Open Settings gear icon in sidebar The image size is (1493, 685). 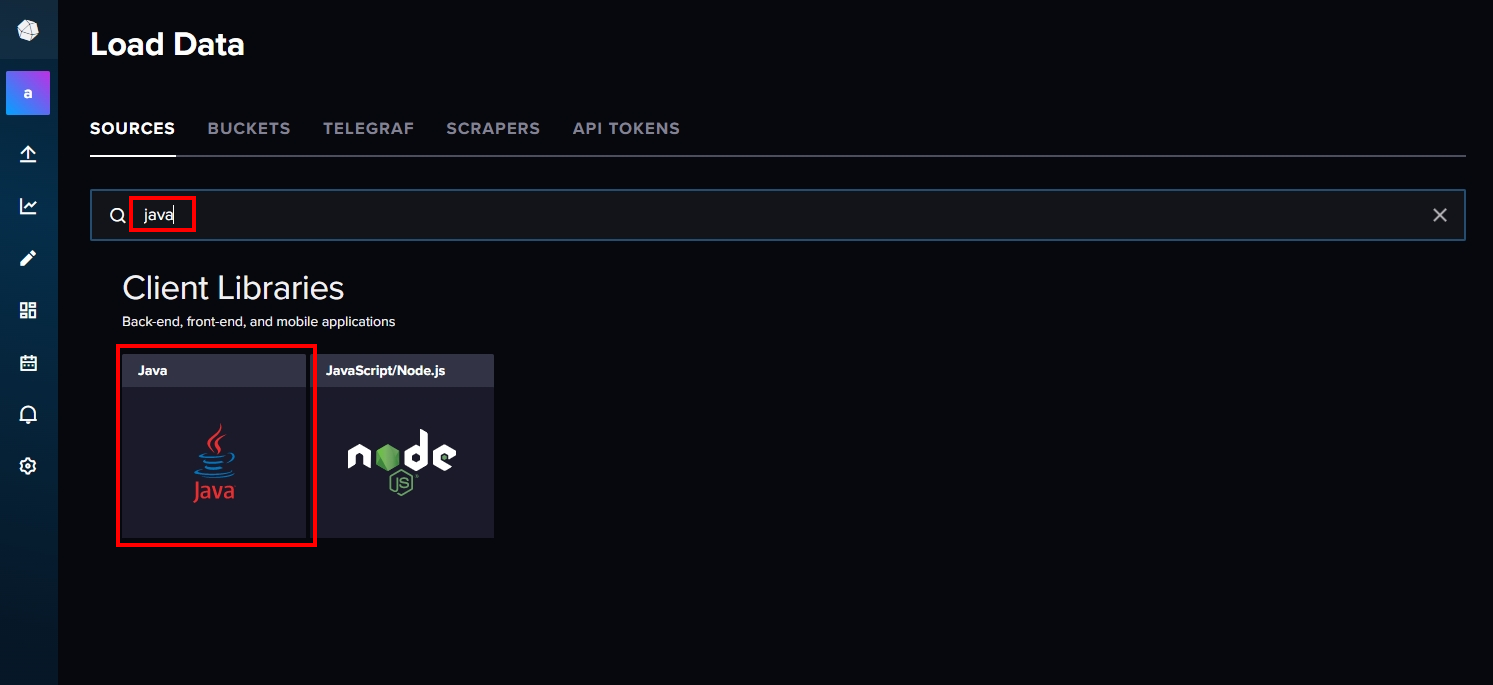(x=28, y=466)
